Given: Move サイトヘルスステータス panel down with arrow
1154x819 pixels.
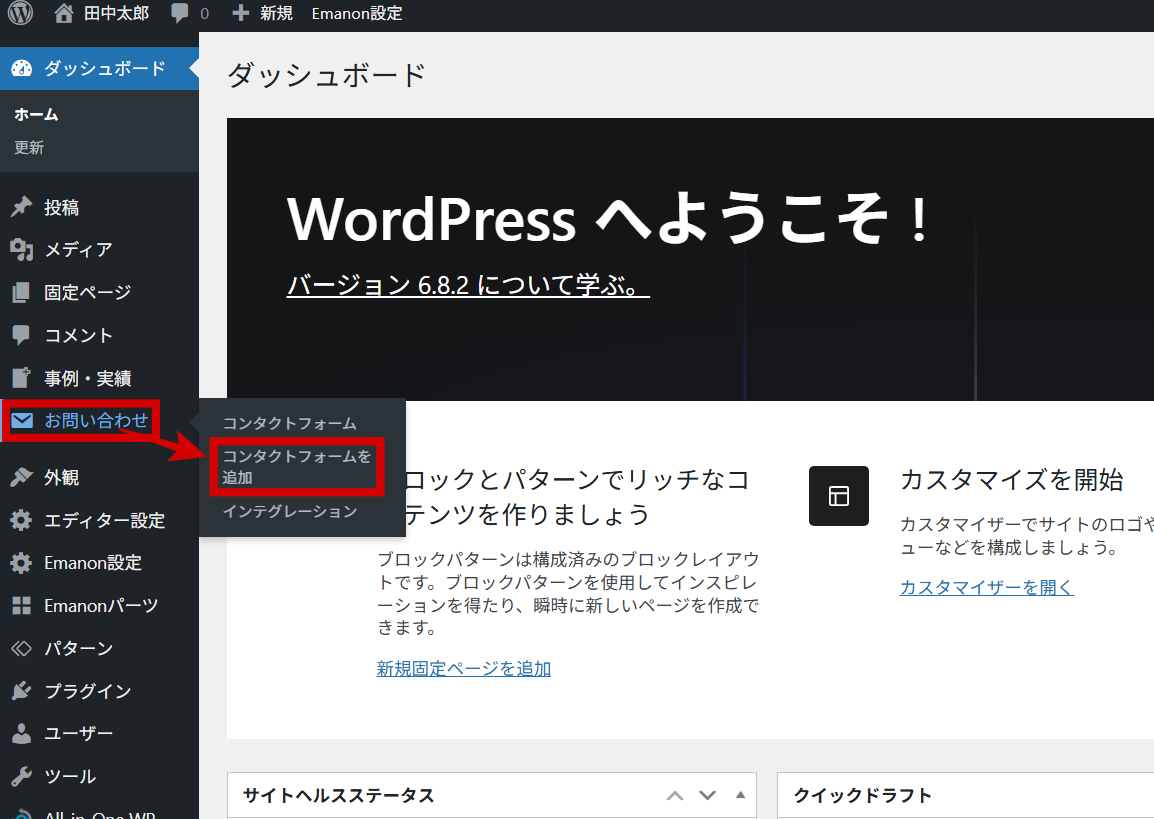Looking at the screenshot, I should tap(707, 795).
